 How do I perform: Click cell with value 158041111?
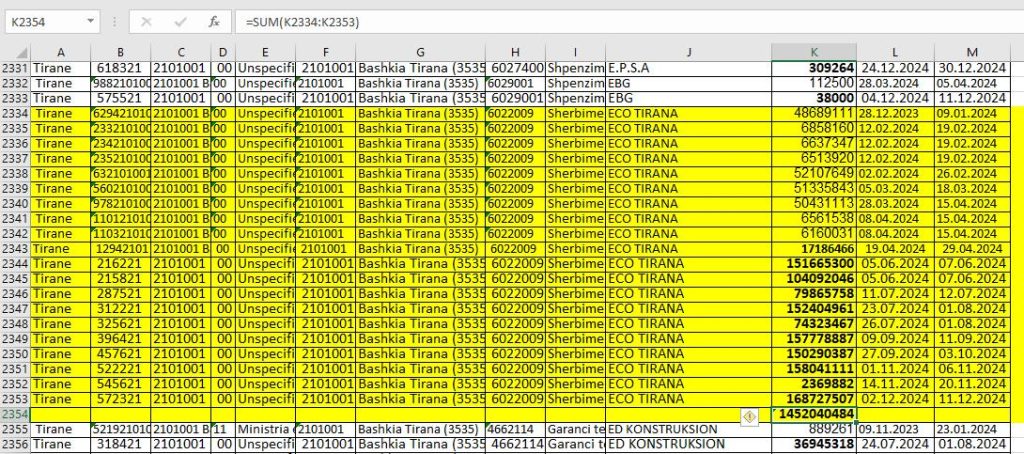coord(814,369)
